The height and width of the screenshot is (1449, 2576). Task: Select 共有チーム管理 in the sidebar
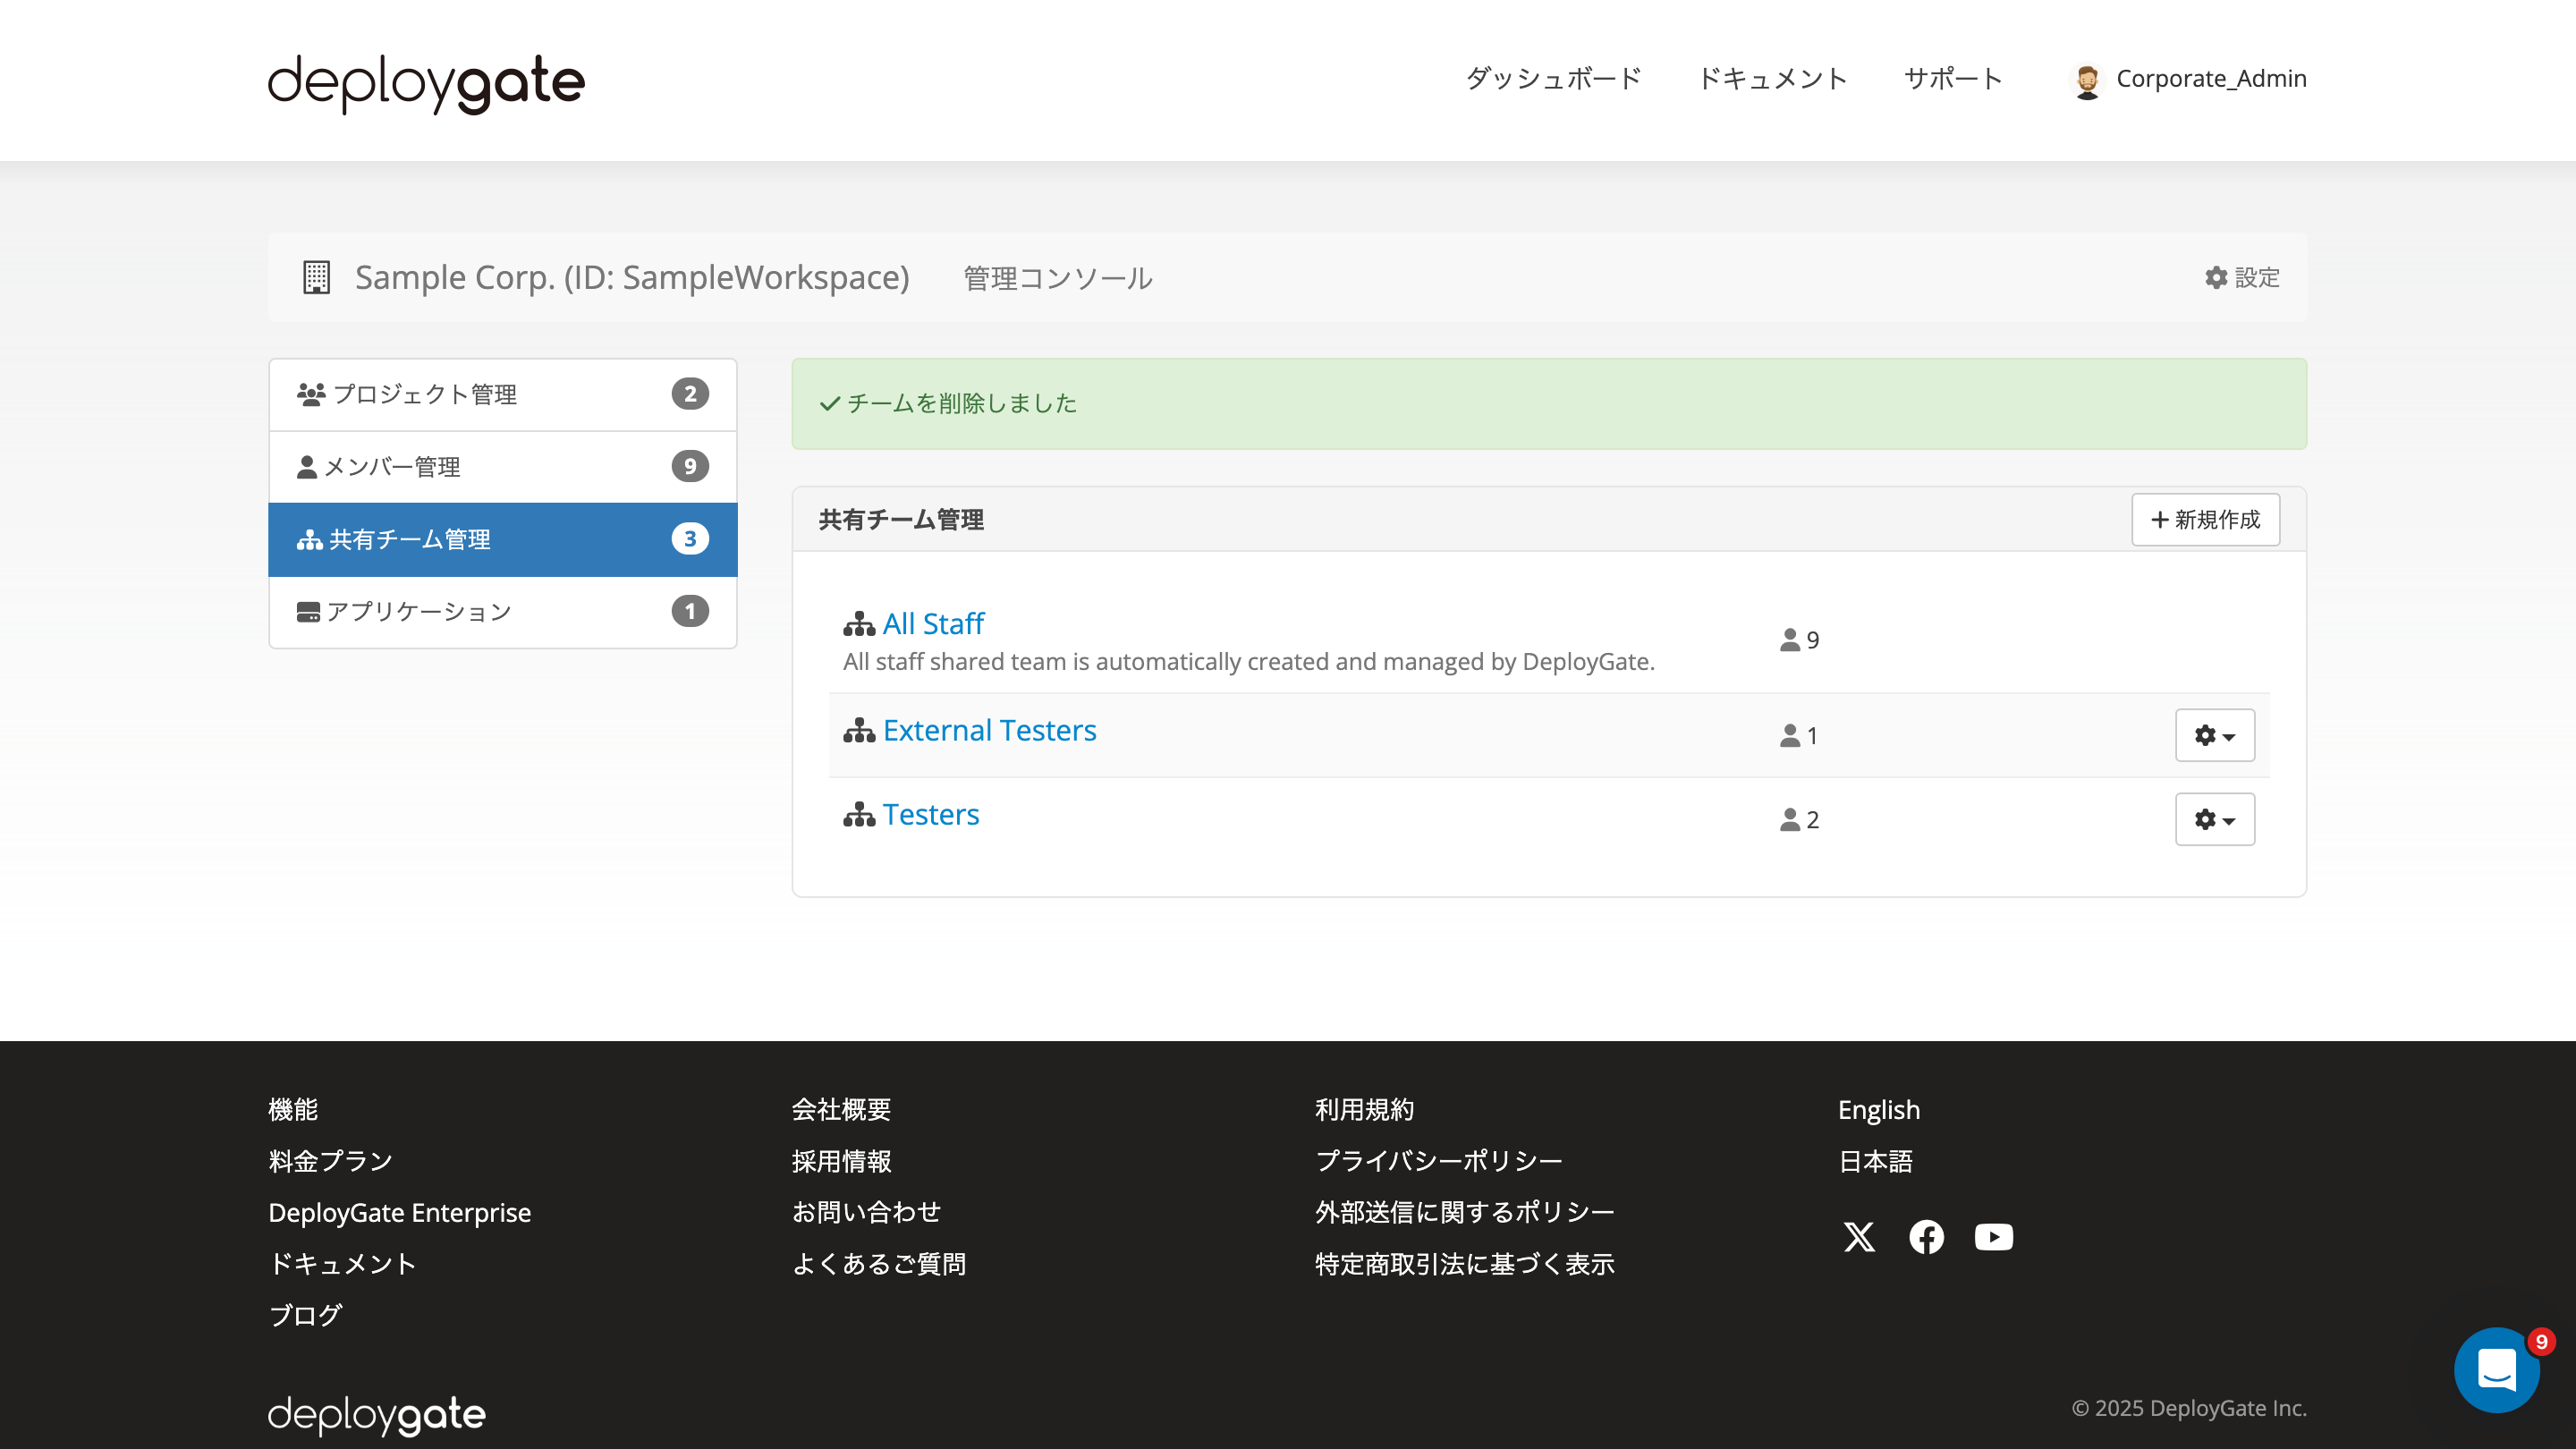tap(503, 539)
